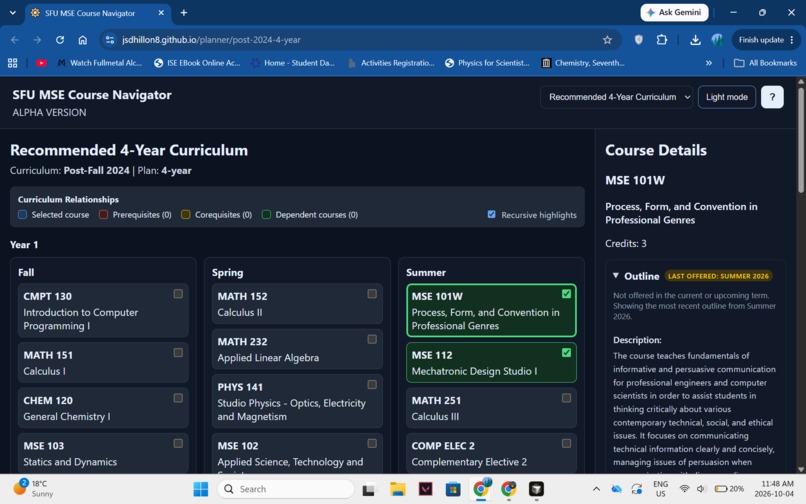The image size is (806, 504).
Task: Click the Corequisites yellow legend swatch
Action: click(x=186, y=214)
